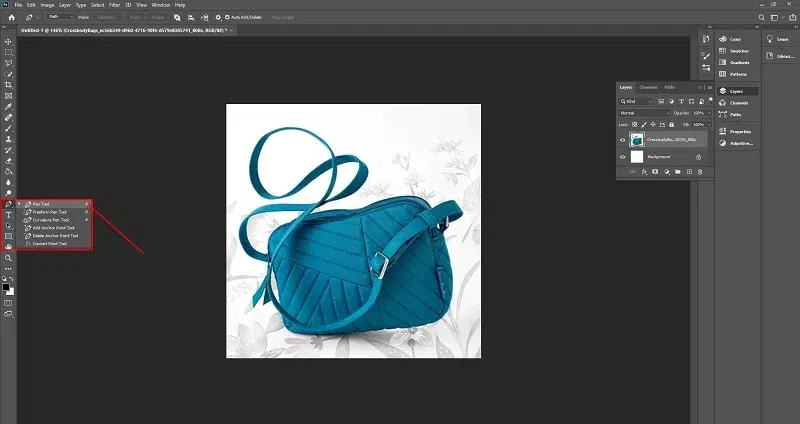
Task: Select the Blur tool
Action: (x=8, y=183)
